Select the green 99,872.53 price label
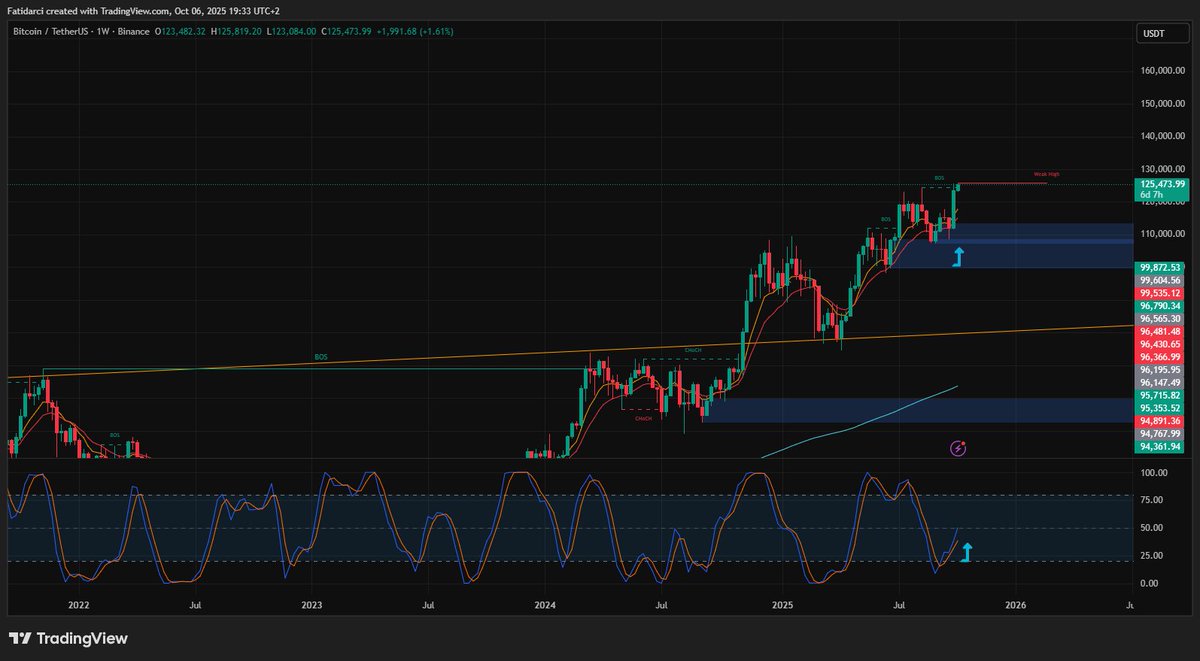Screen dimensions: 1200x661 [x=1161, y=268]
